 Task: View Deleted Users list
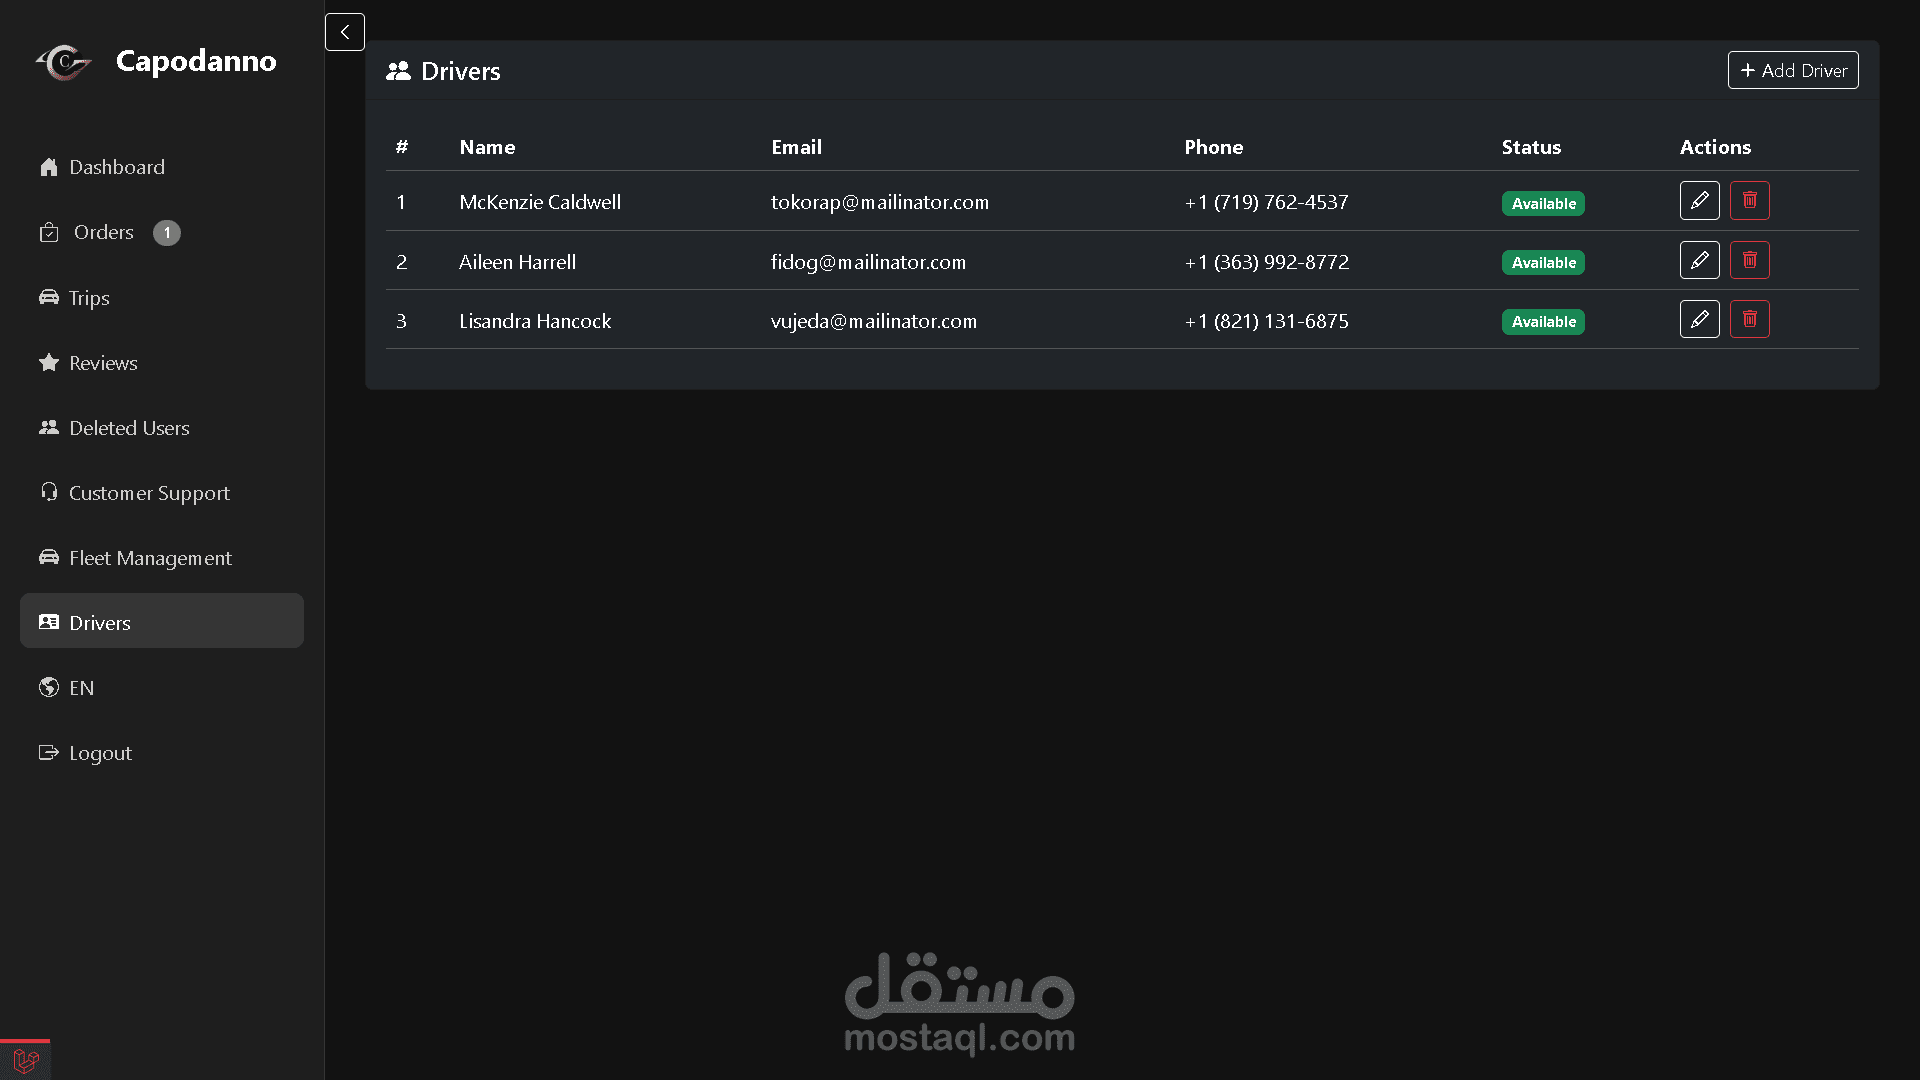click(x=129, y=428)
